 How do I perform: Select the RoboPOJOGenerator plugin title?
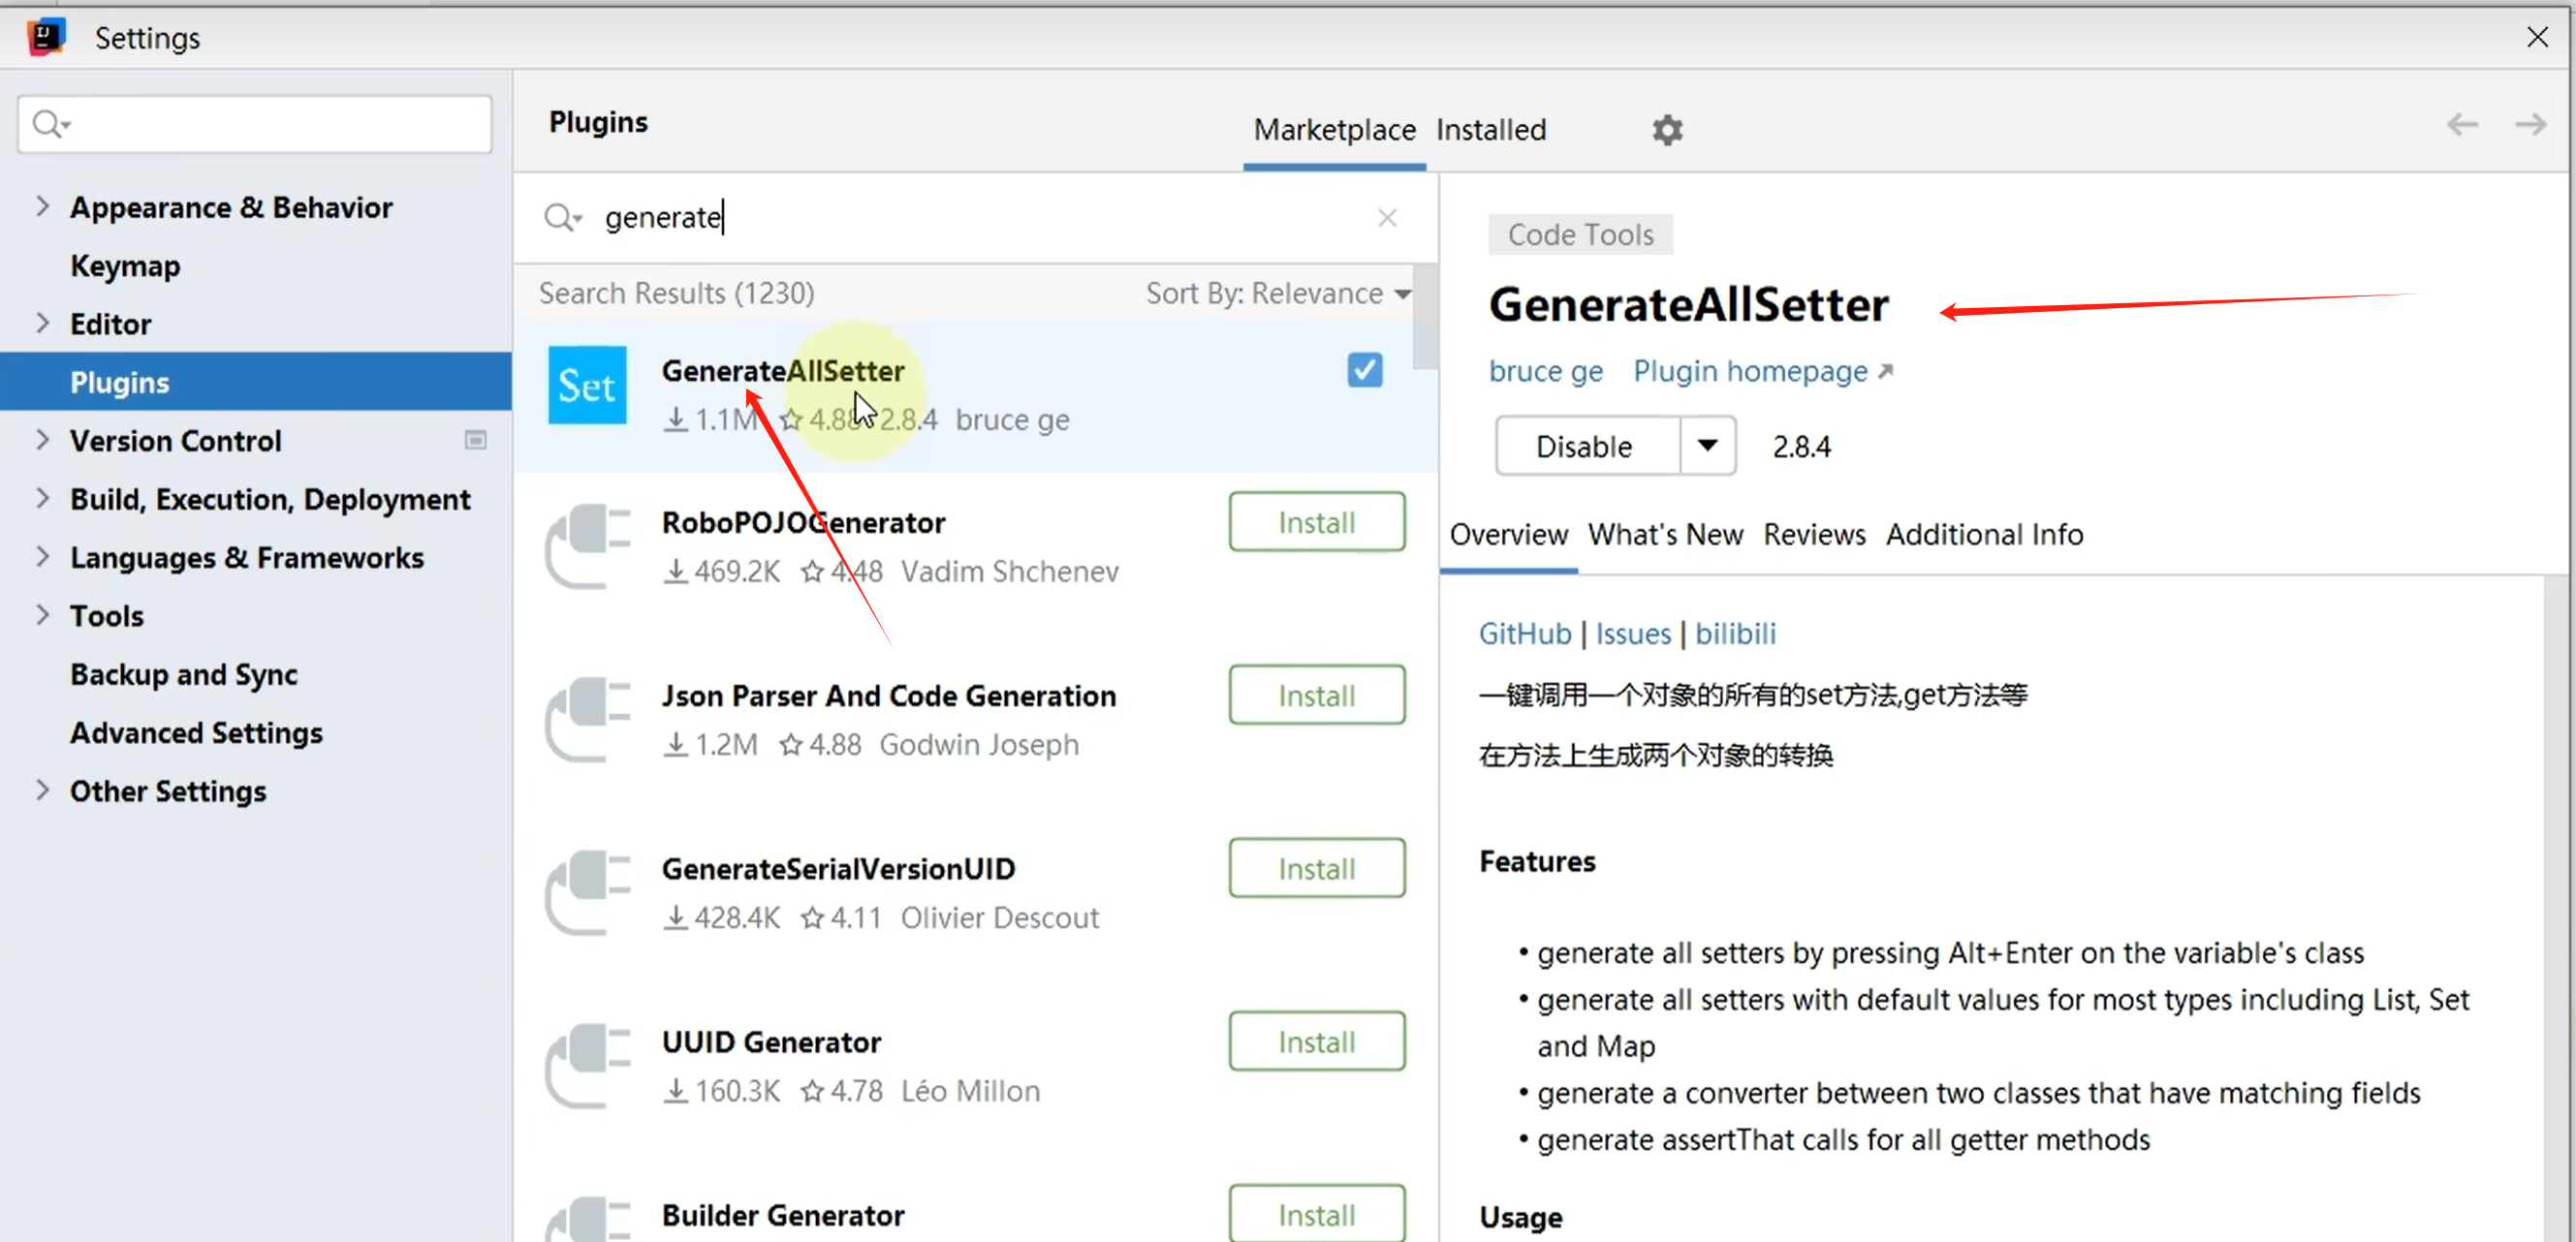tap(803, 522)
